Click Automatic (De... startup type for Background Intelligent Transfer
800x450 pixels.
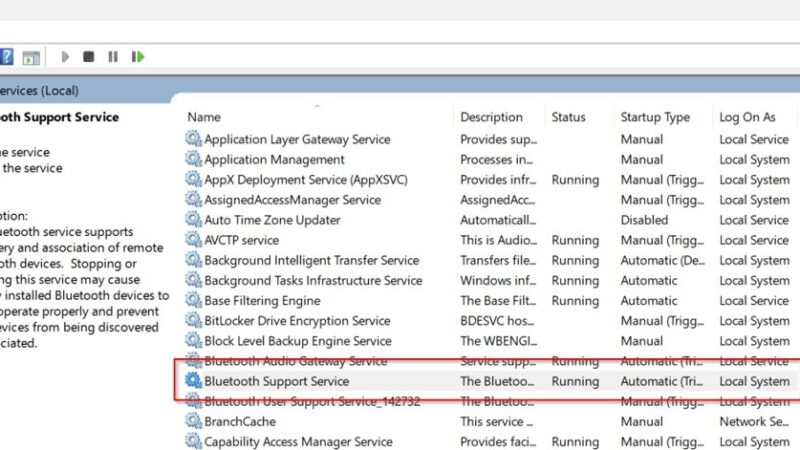click(663, 260)
